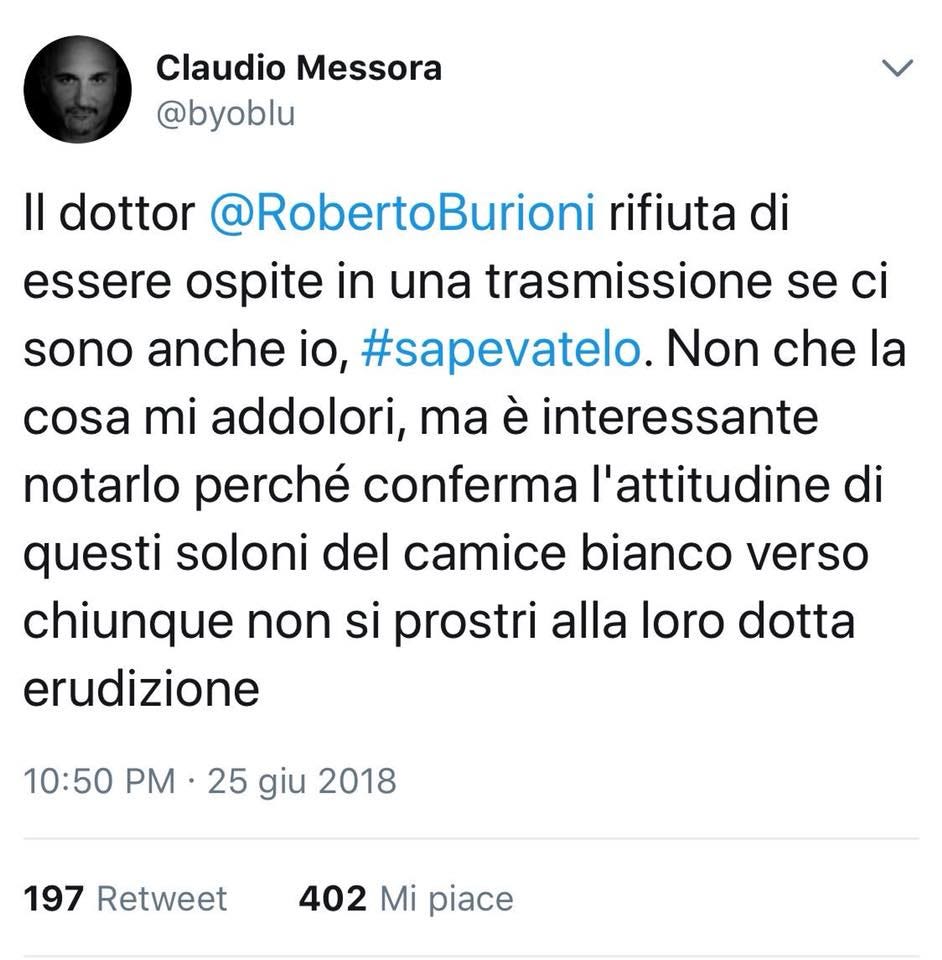
Task: Click the 'notarlo perché conferma' text
Action: tap(300, 487)
